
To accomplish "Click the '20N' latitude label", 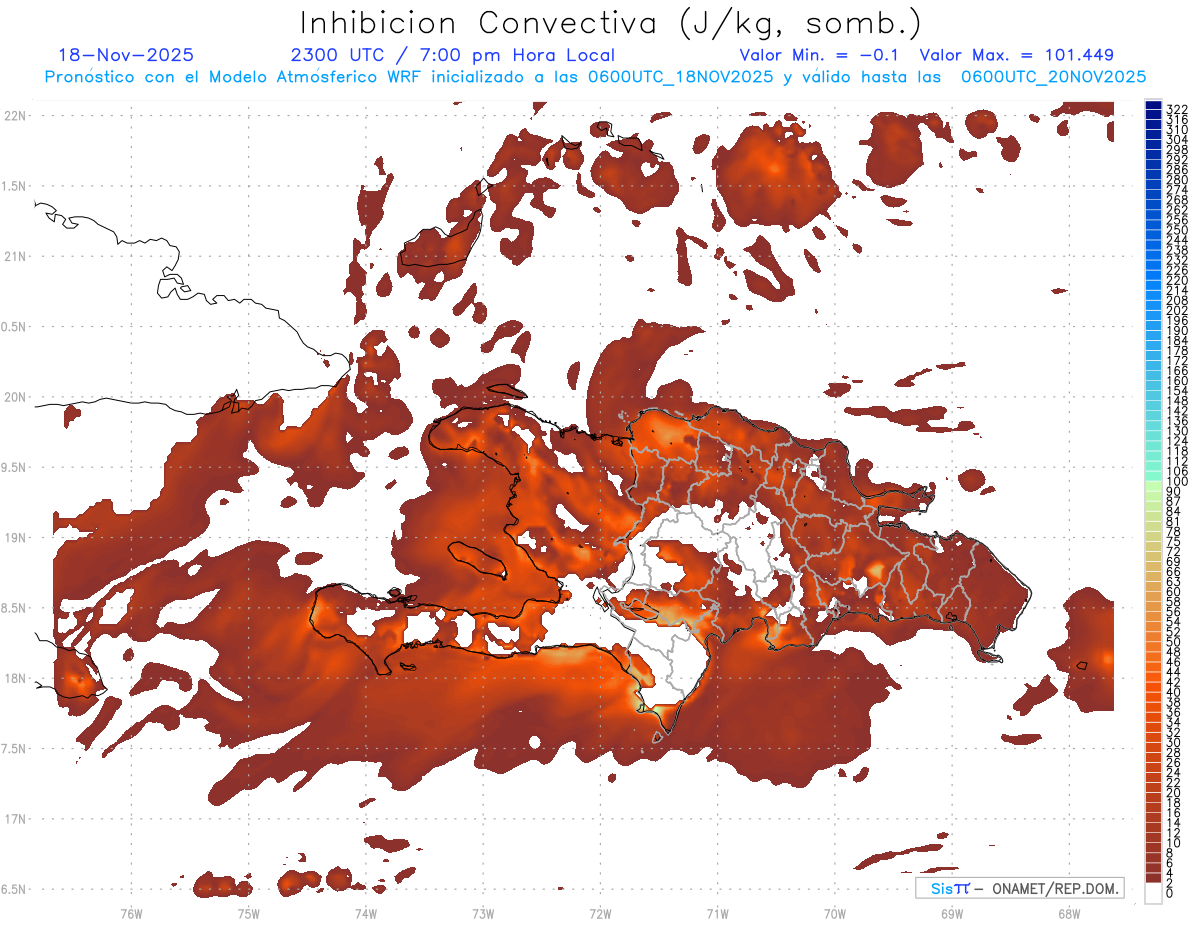I will point(15,397).
